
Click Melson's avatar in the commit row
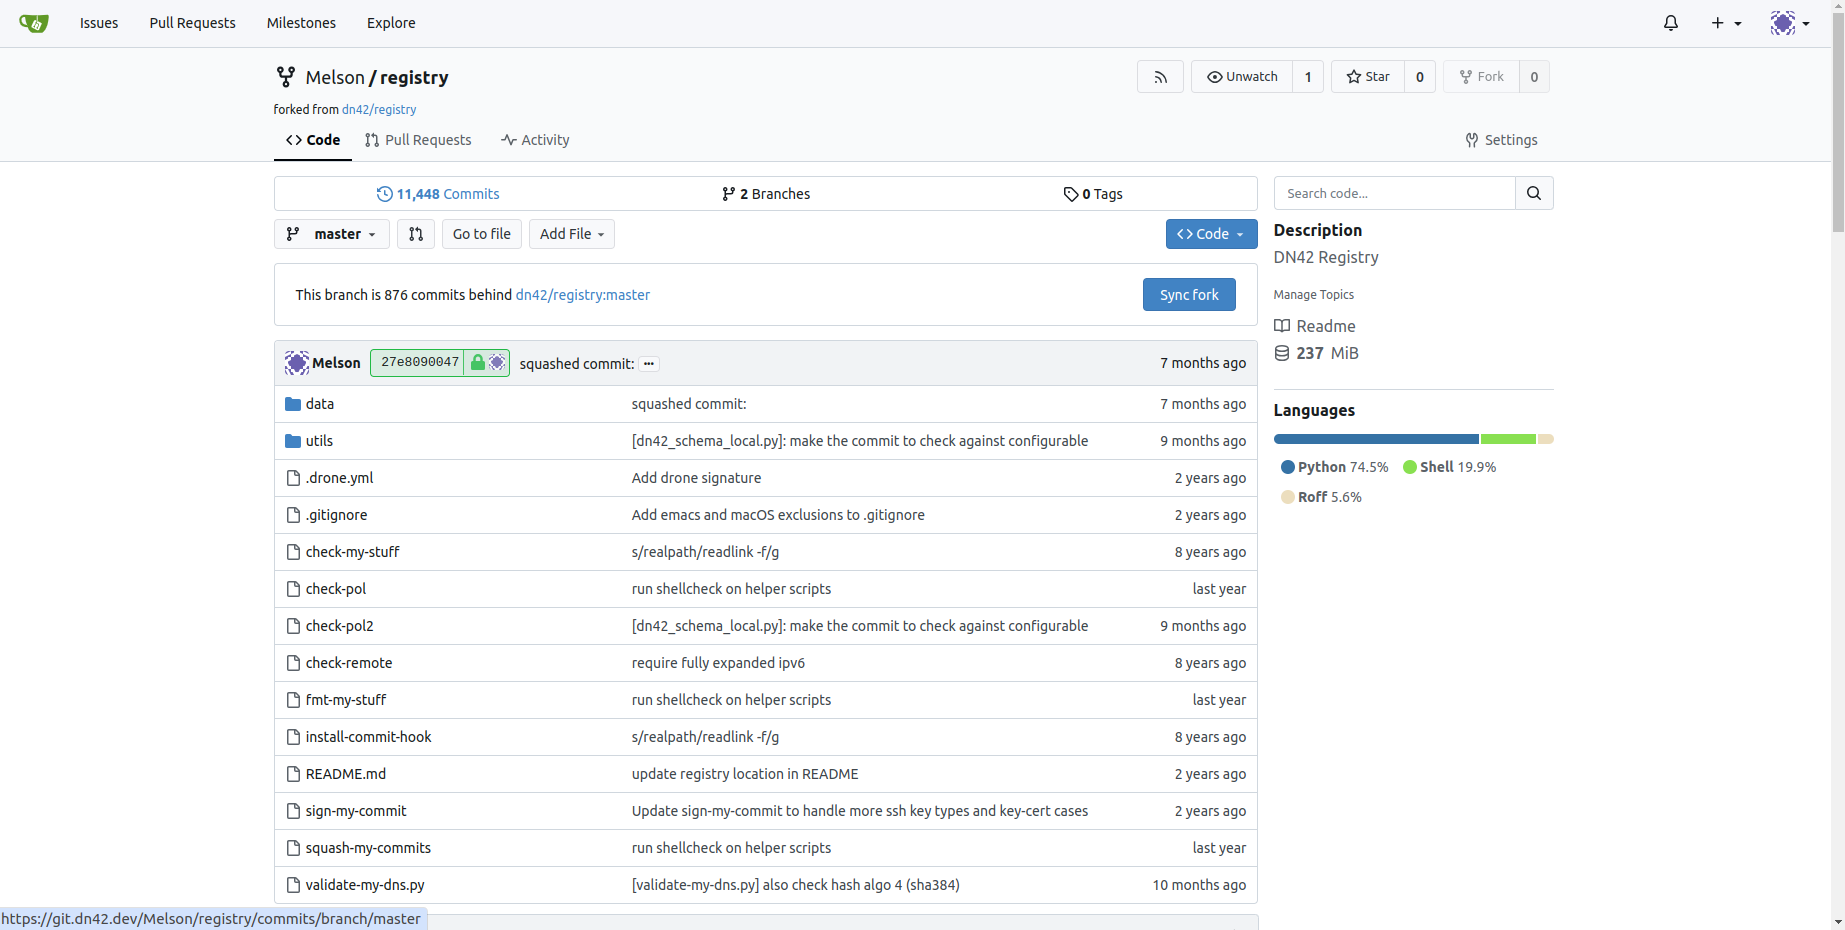pyautogui.click(x=296, y=363)
